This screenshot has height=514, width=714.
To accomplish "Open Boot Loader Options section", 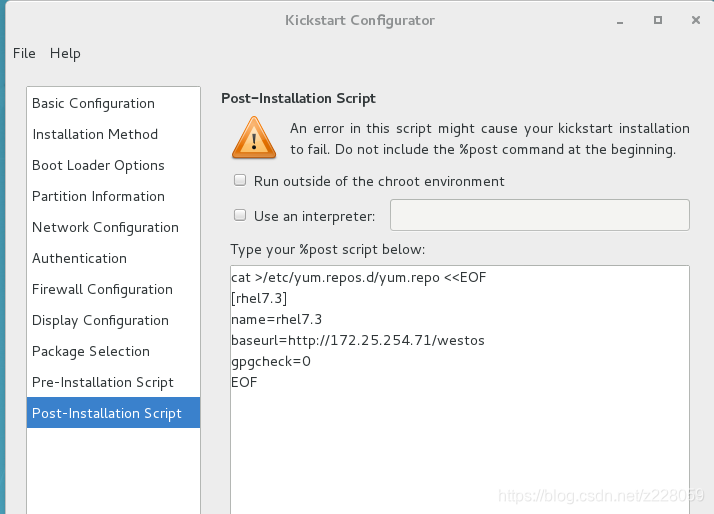I will point(98,165).
